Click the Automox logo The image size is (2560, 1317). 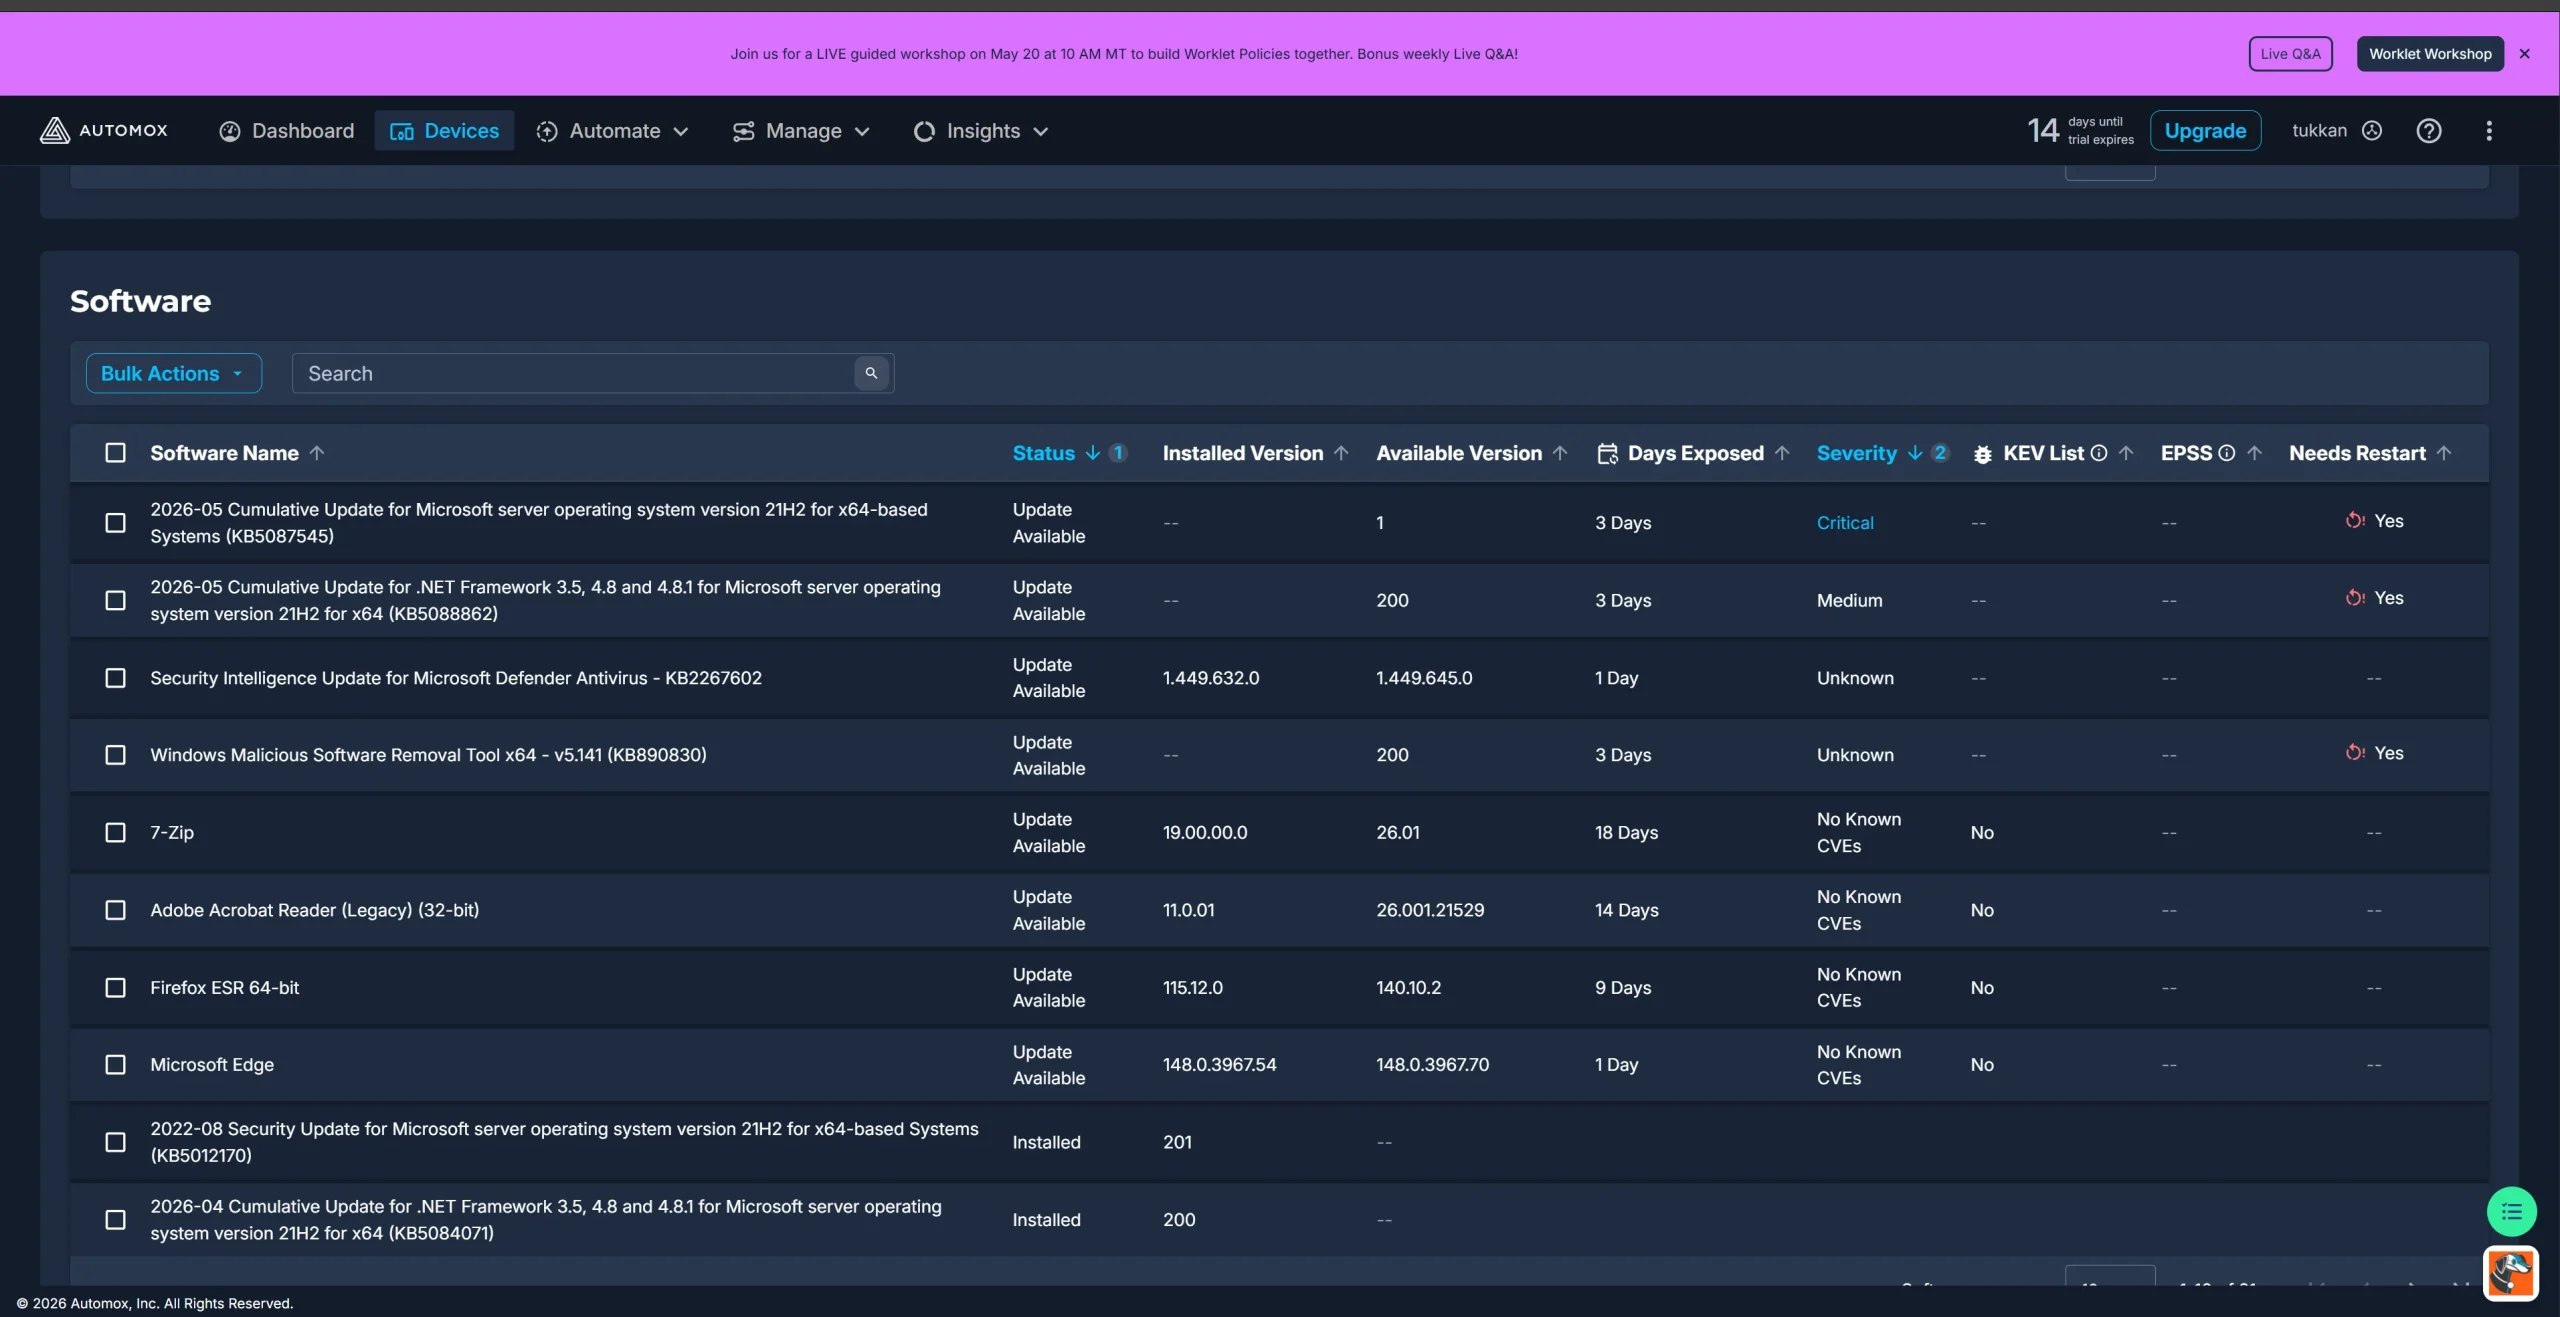pyautogui.click(x=104, y=131)
